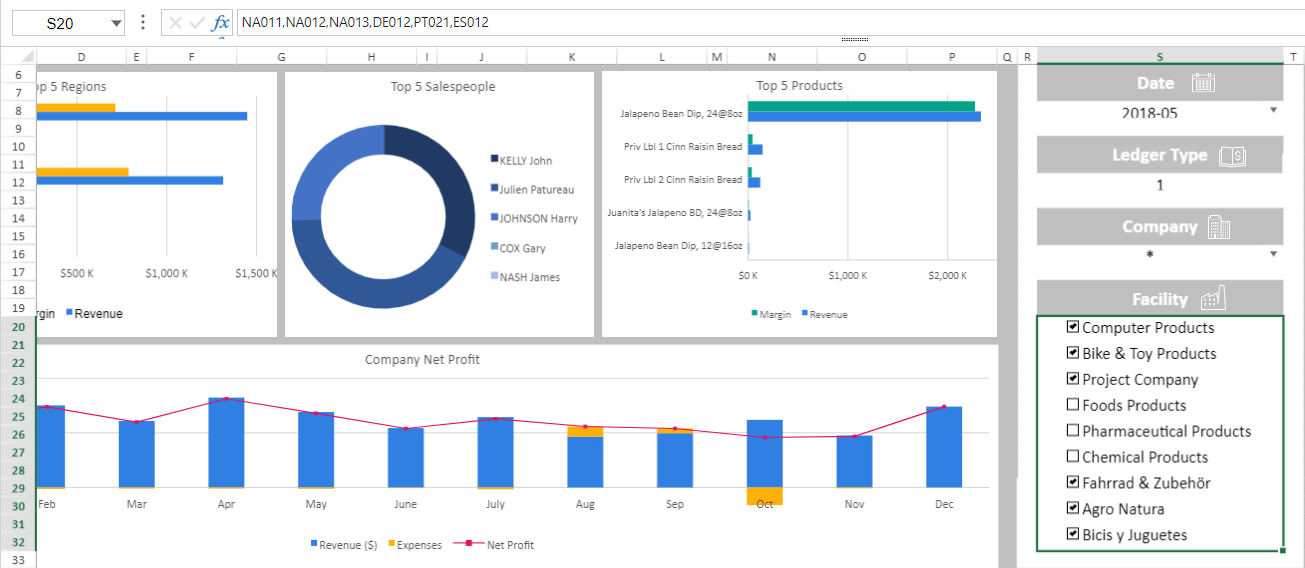This screenshot has height=568, width=1305.
Task: Select column header S
Action: pos(1159,57)
